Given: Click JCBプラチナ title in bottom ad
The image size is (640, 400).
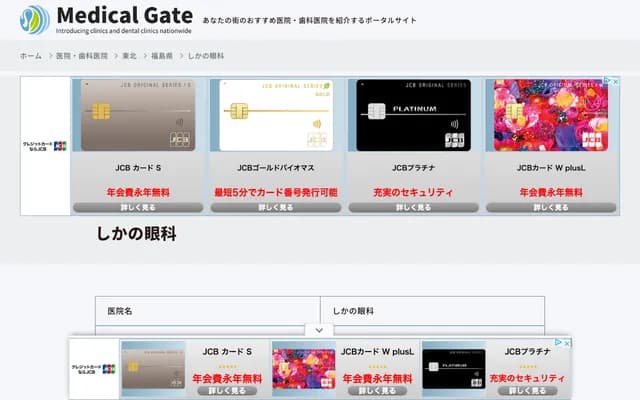Looking at the screenshot, I should (527, 351).
